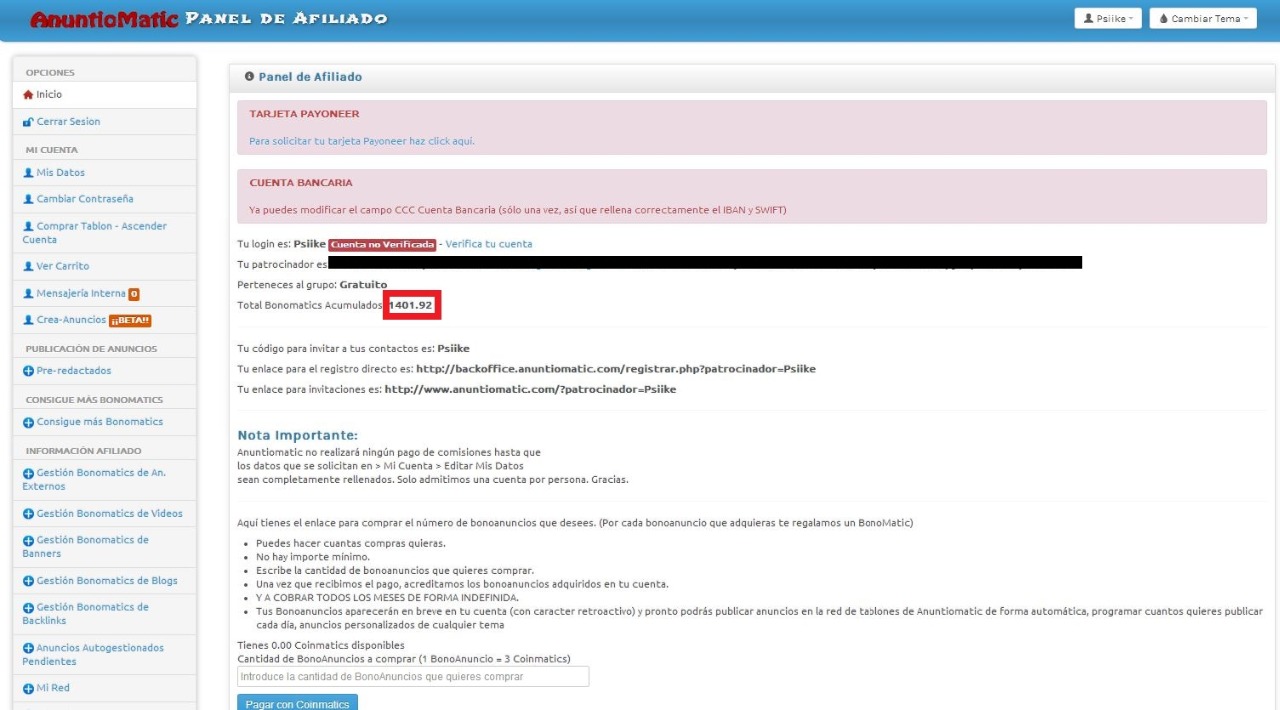
Task: Click the AnuntioMatic logo in the header
Action: click(x=104, y=19)
